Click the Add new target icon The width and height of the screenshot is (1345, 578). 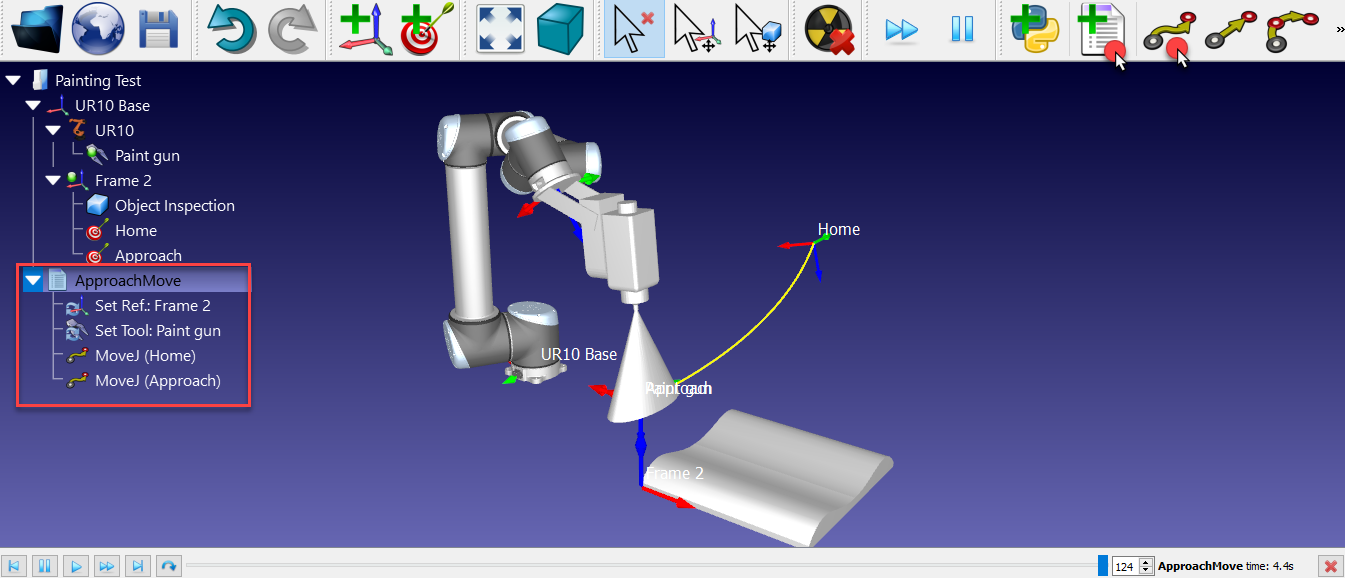pos(427,30)
